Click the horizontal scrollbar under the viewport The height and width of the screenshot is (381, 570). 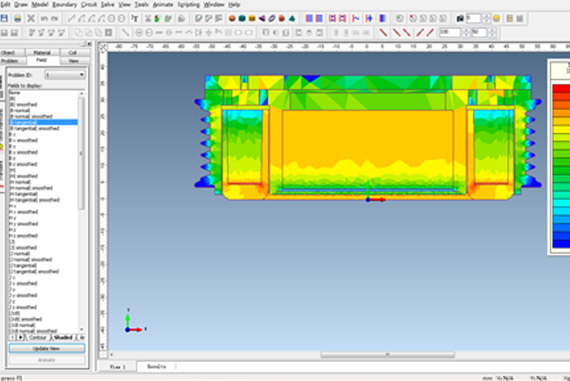pyautogui.click(x=387, y=354)
